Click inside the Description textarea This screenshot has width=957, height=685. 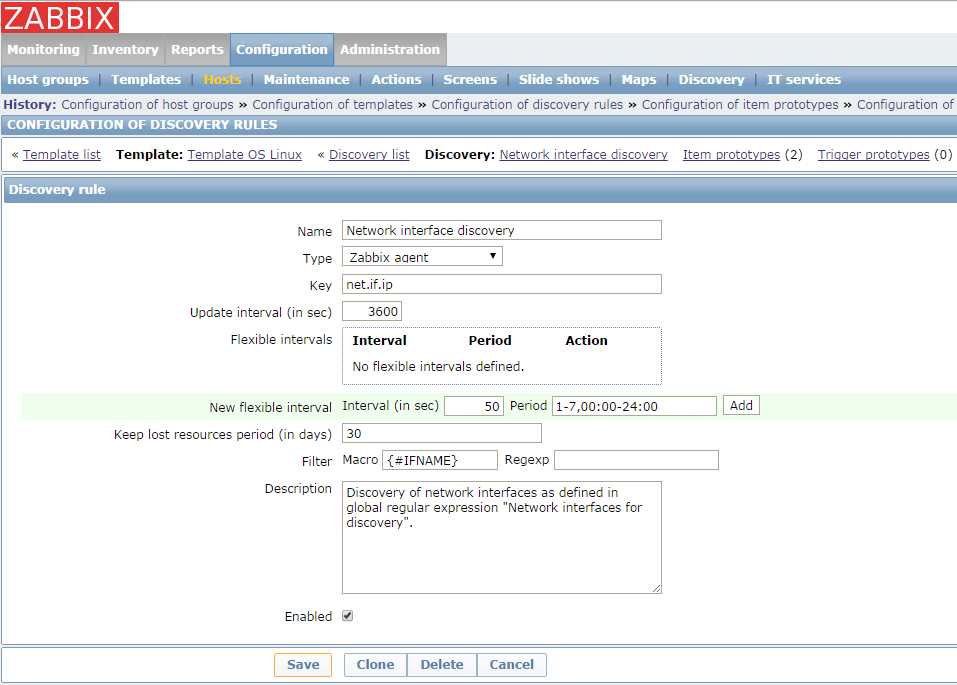(502, 537)
